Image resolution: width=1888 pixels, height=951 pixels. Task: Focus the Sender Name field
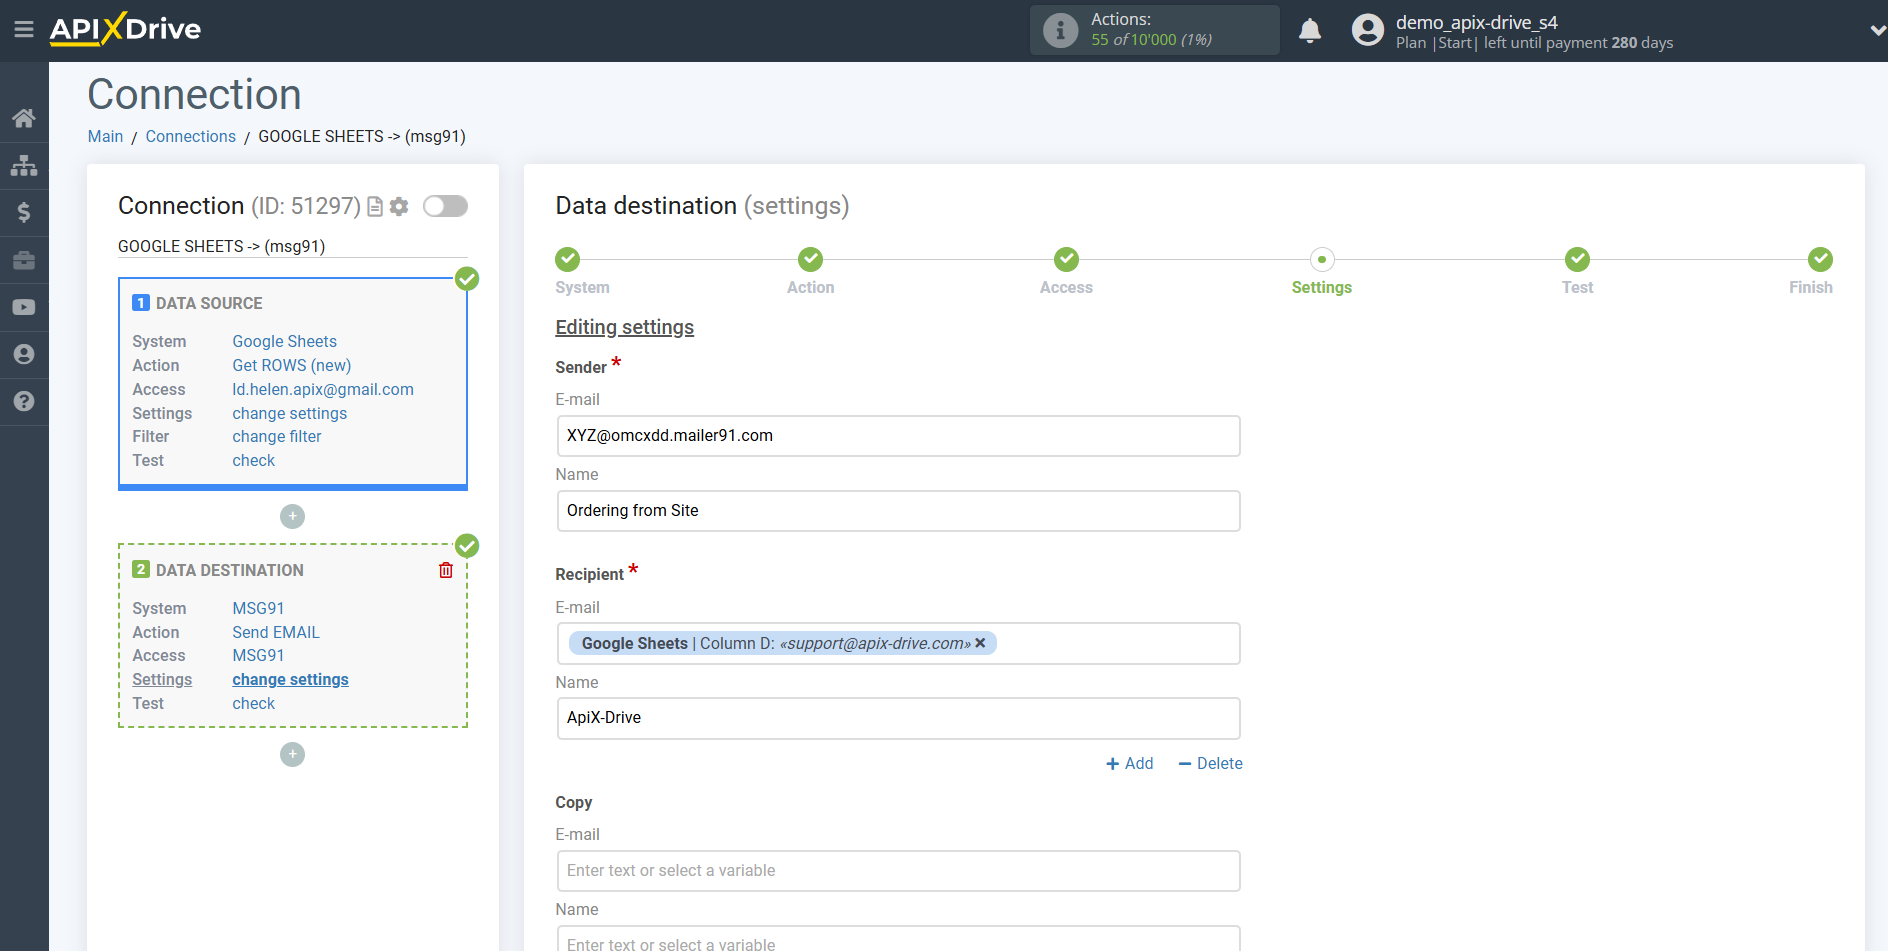(x=898, y=511)
